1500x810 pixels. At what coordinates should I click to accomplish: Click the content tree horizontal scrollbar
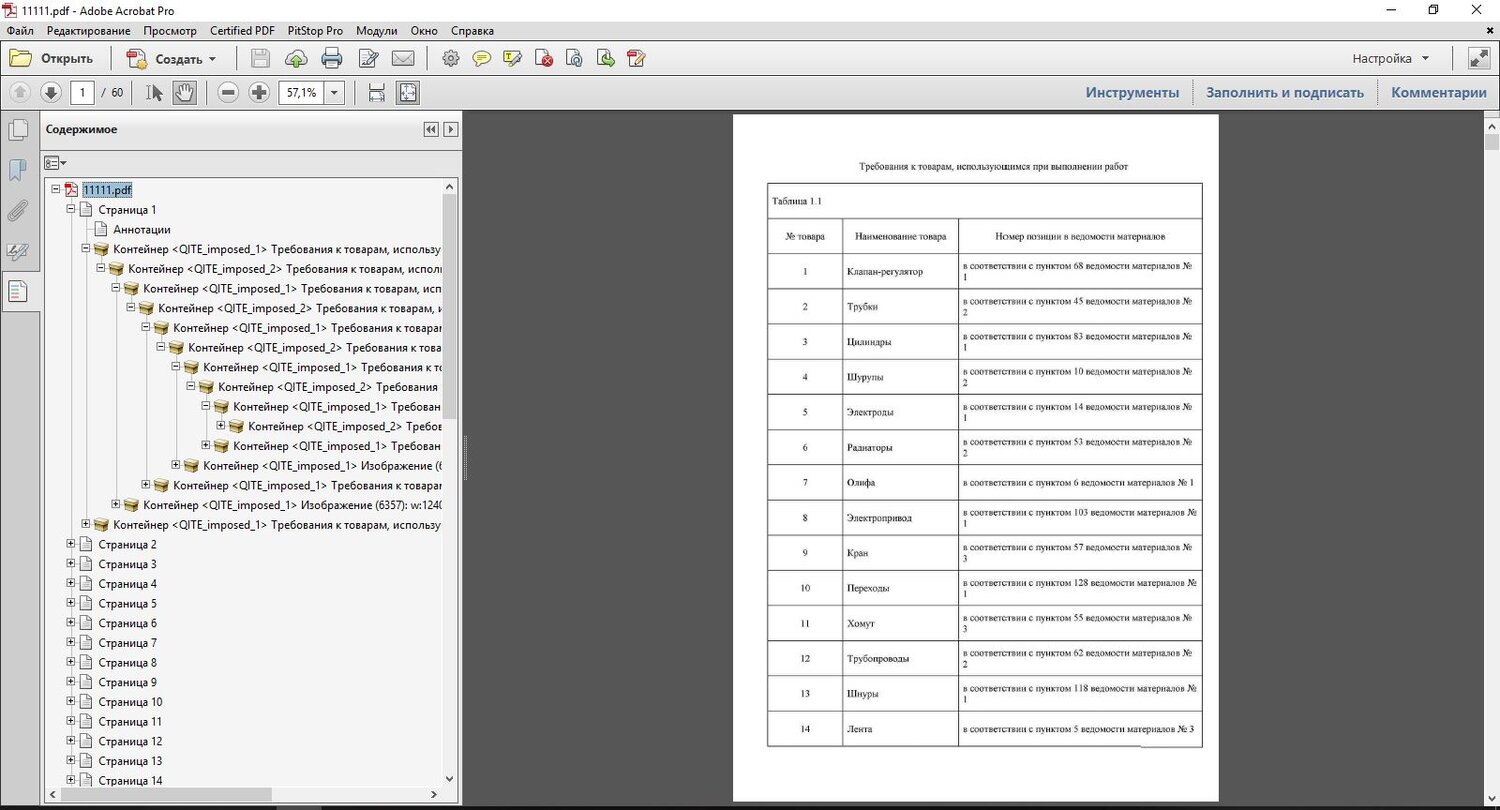(x=242, y=795)
